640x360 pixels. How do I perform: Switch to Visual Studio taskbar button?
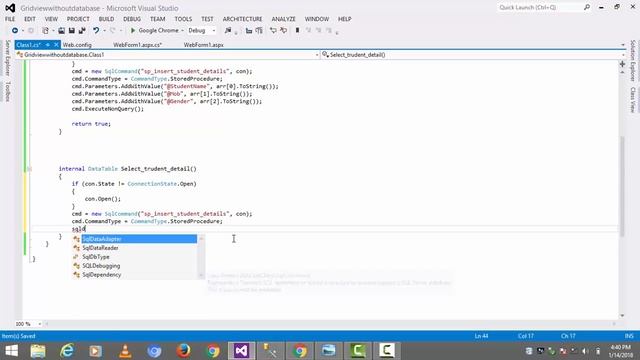241,351
